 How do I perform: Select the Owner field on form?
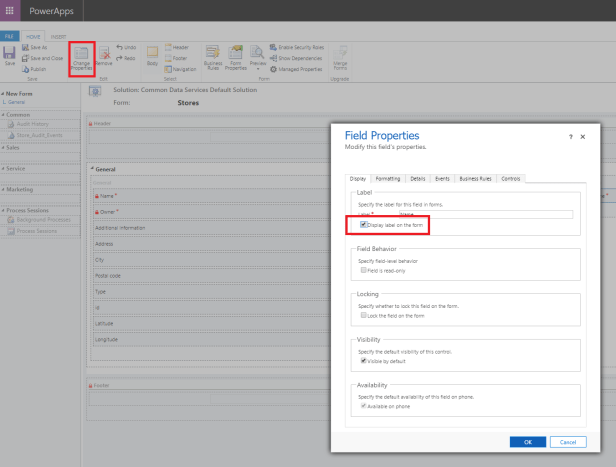211,212
